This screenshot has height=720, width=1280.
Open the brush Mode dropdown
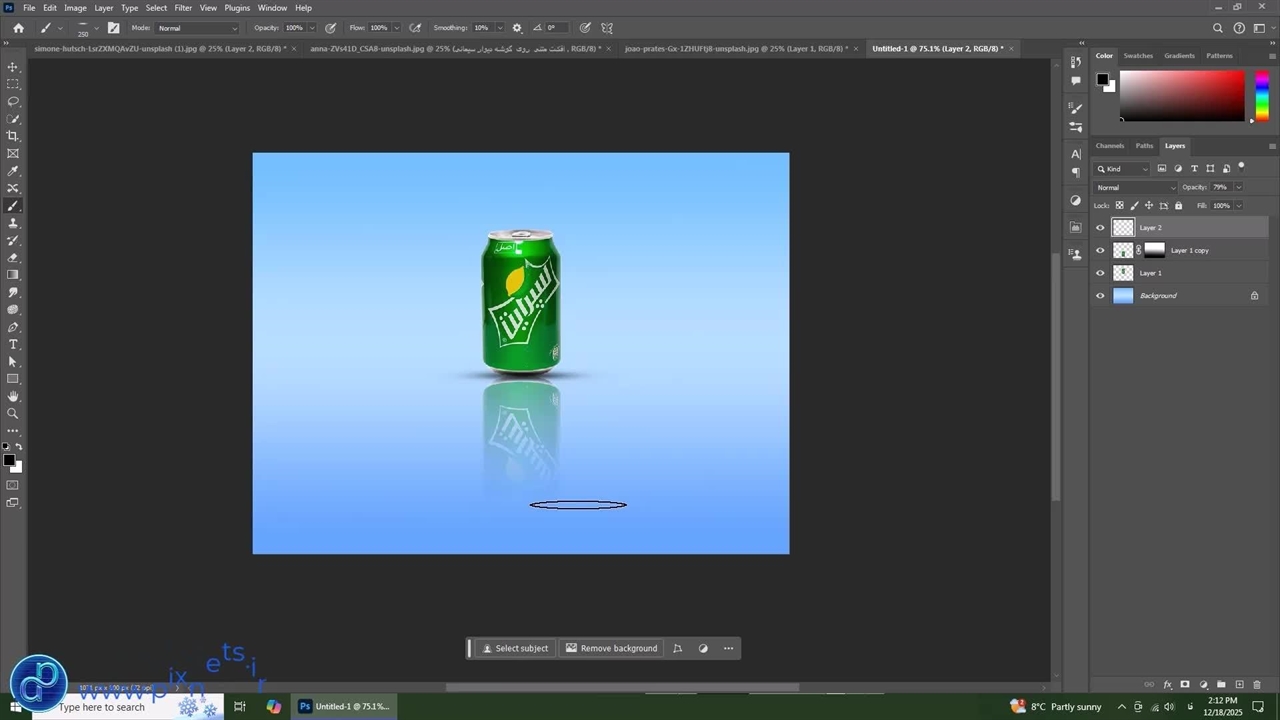[197, 28]
